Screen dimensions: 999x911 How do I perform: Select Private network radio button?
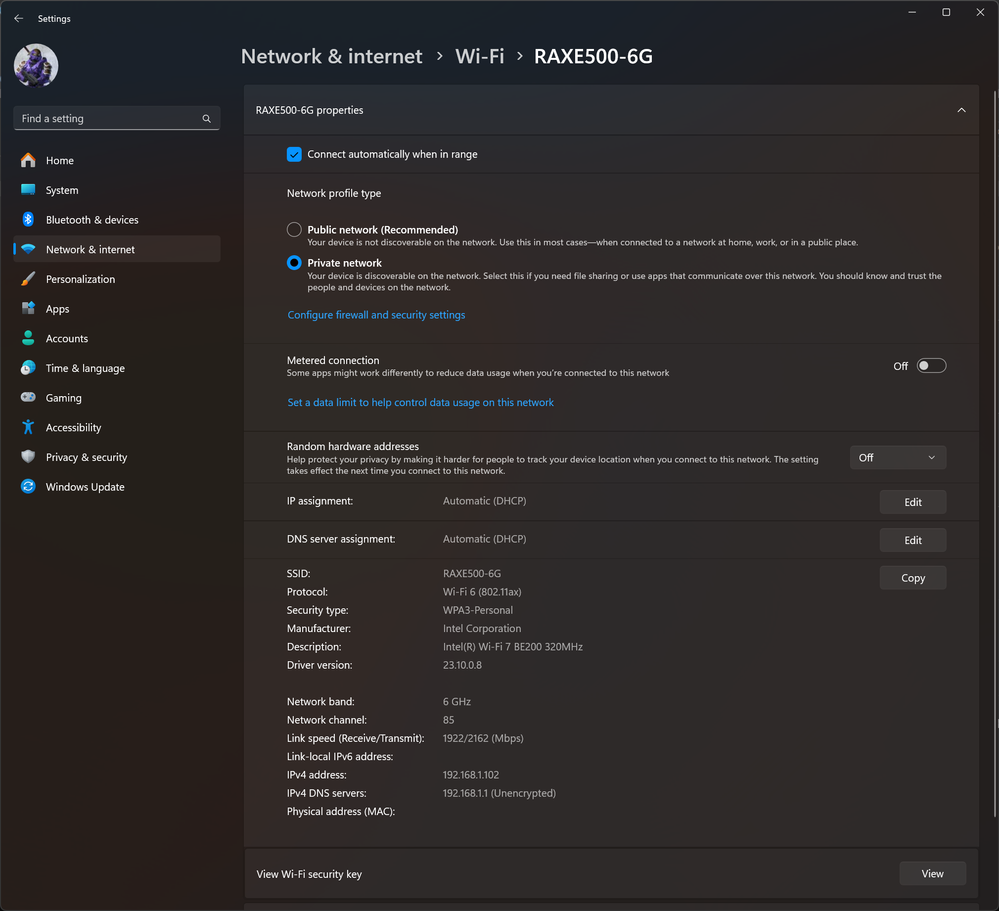click(294, 262)
